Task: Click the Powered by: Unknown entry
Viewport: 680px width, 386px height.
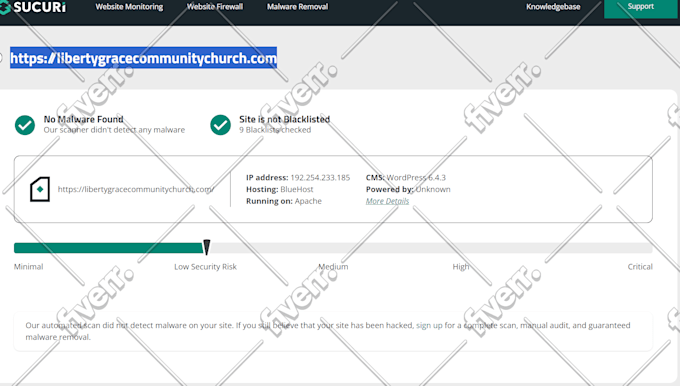Action: 408,189
